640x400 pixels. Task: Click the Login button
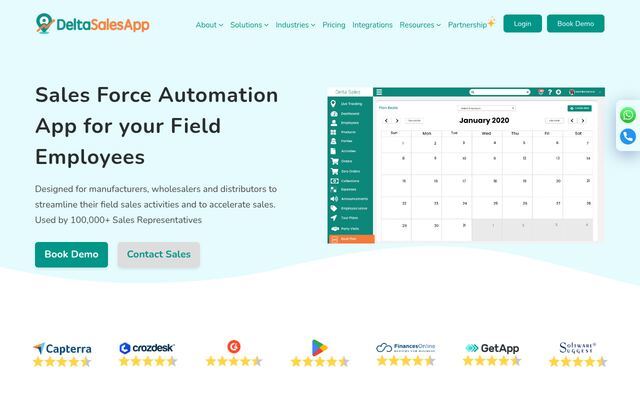point(522,24)
